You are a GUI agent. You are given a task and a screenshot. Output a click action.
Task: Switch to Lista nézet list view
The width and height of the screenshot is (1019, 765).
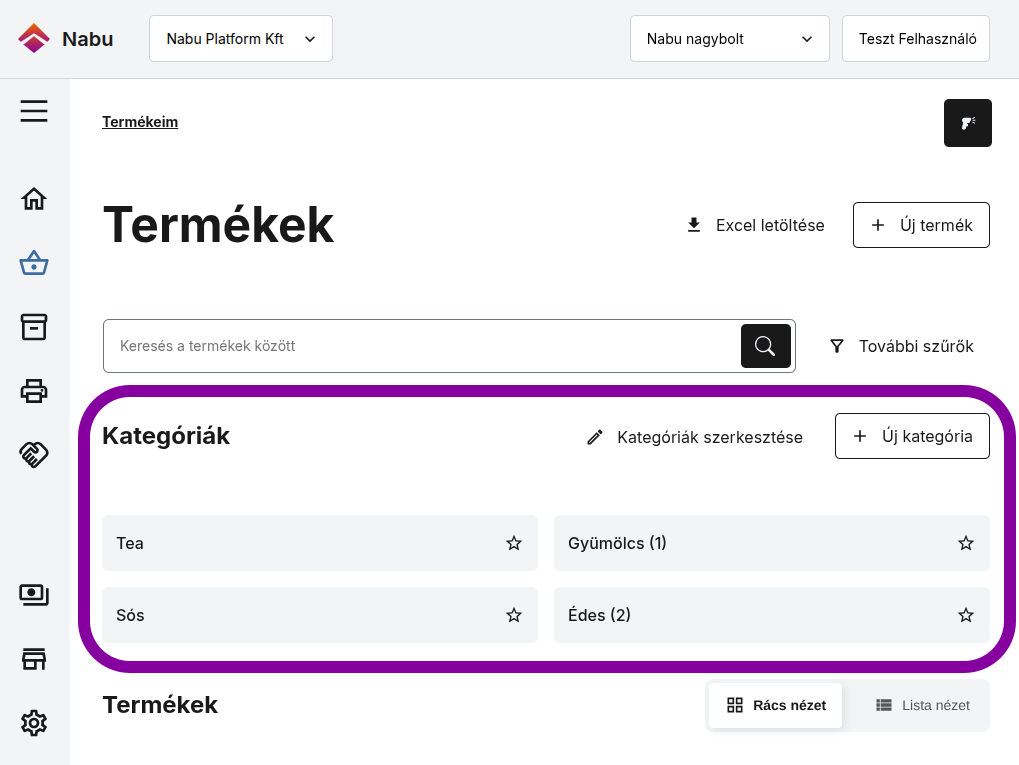[923, 705]
